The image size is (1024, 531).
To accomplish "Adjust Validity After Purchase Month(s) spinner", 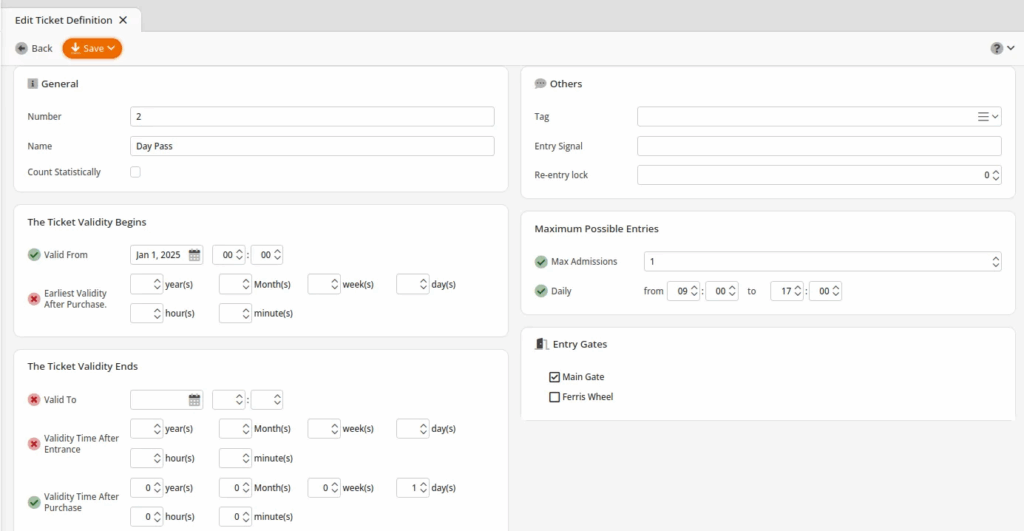I will (x=246, y=488).
